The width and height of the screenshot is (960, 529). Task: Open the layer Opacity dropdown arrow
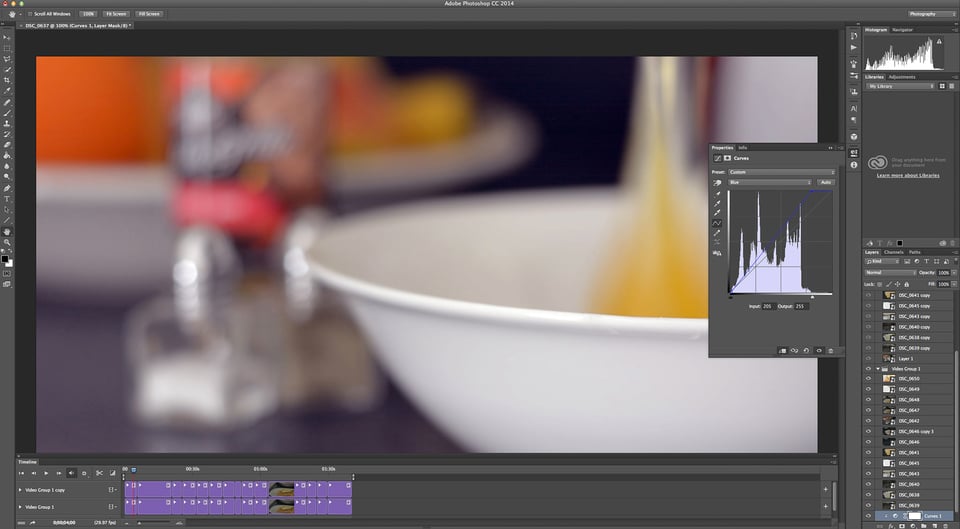[954, 272]
